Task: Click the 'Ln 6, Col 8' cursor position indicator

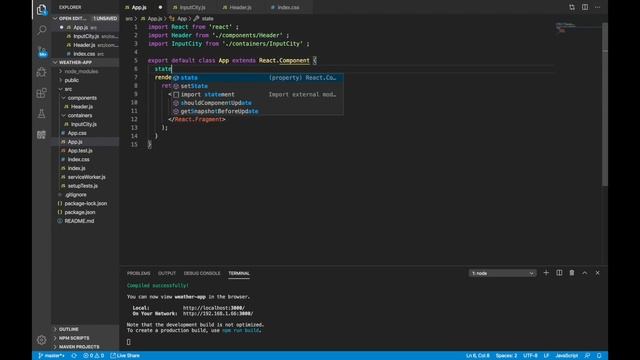Action: (478, 356)
